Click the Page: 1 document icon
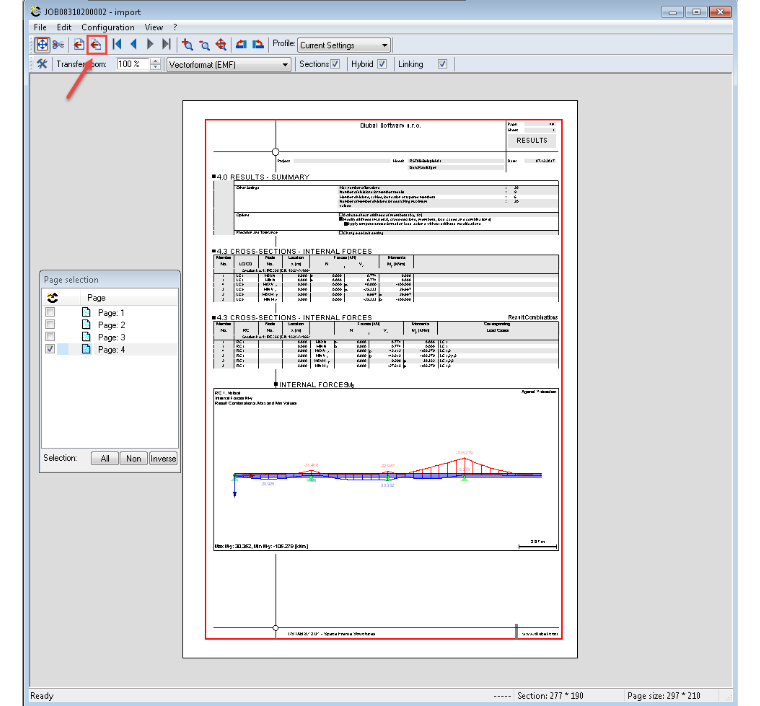Screen dimensions: 760x706 [86, 312]
